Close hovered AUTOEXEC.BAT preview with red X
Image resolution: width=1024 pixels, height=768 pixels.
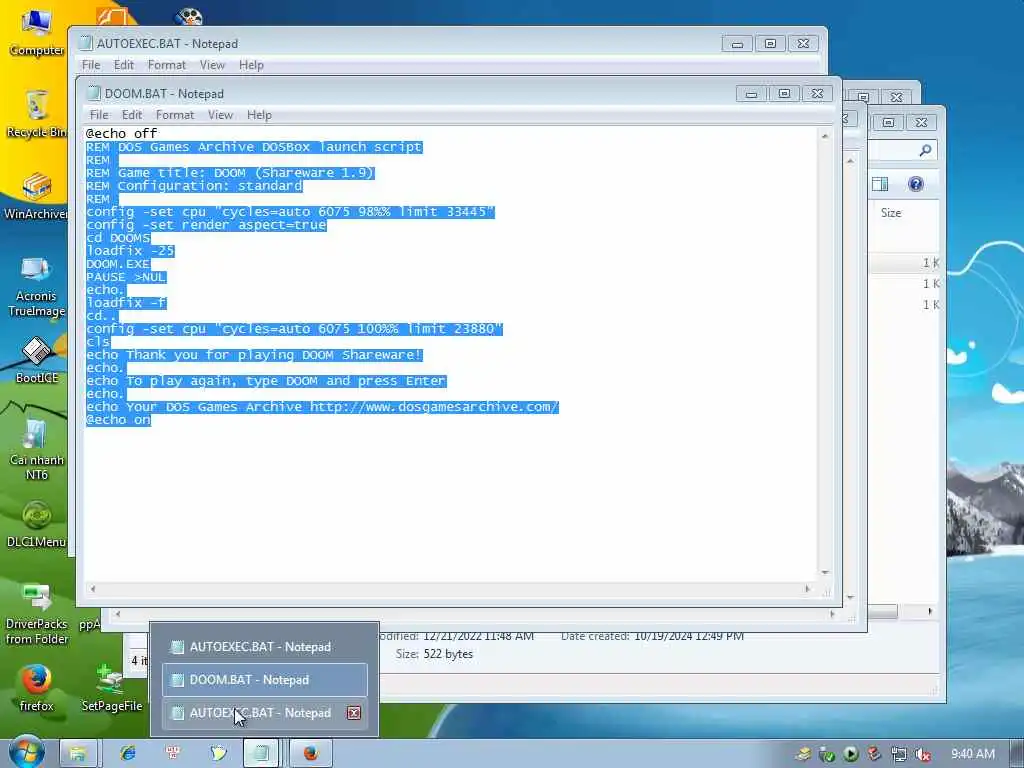(x=354, y=713)
